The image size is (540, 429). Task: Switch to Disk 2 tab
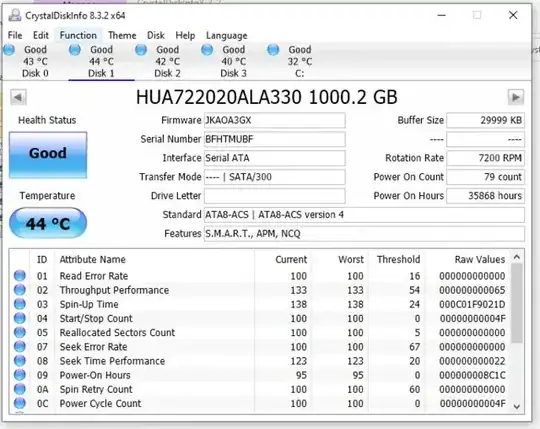point(167,61)
